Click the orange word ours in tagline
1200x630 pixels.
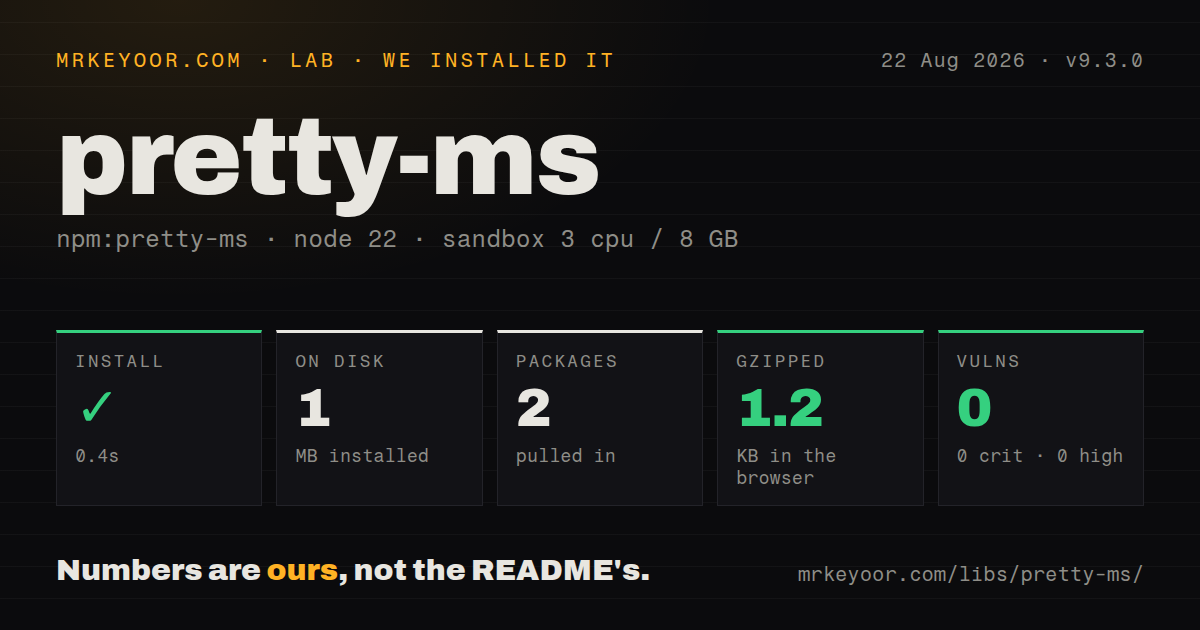click(302, 571)
